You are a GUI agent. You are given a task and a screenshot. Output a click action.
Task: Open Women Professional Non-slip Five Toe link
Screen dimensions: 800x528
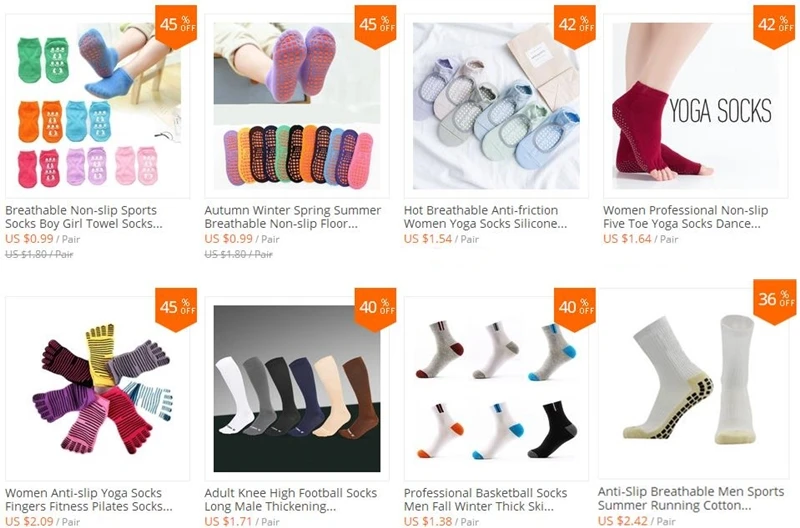click(685, 217)
